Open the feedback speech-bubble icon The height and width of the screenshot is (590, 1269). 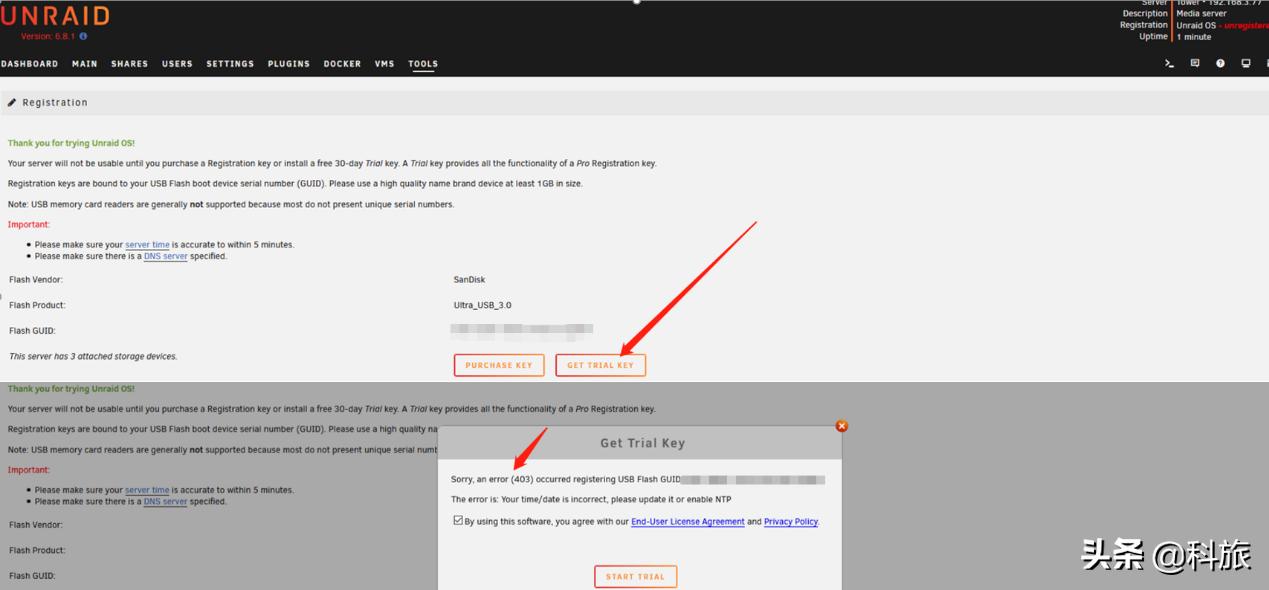coord(1195,63)
